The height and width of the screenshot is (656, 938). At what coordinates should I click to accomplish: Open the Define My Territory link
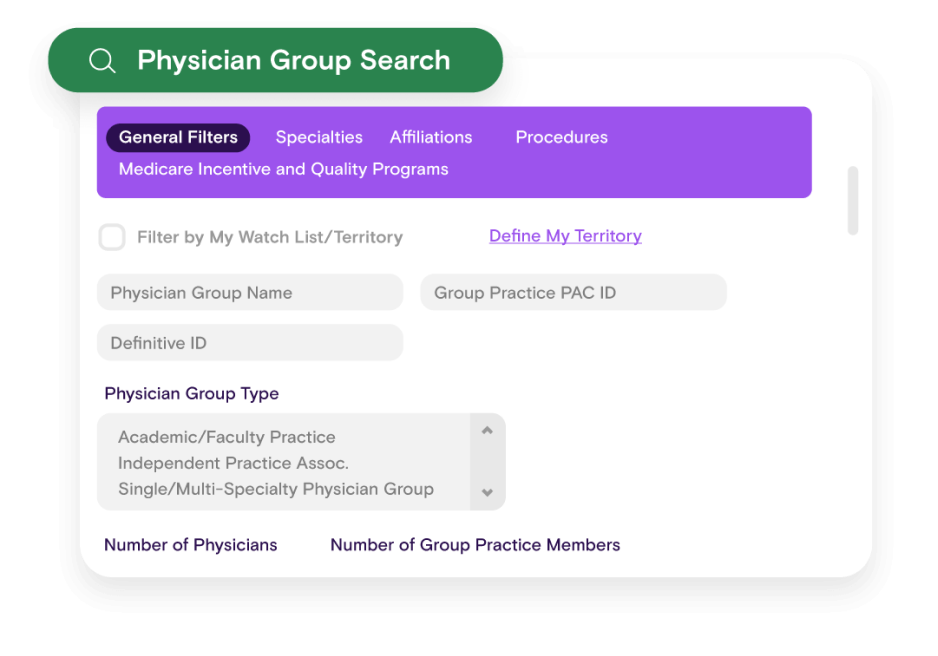[x=565, y=236]
